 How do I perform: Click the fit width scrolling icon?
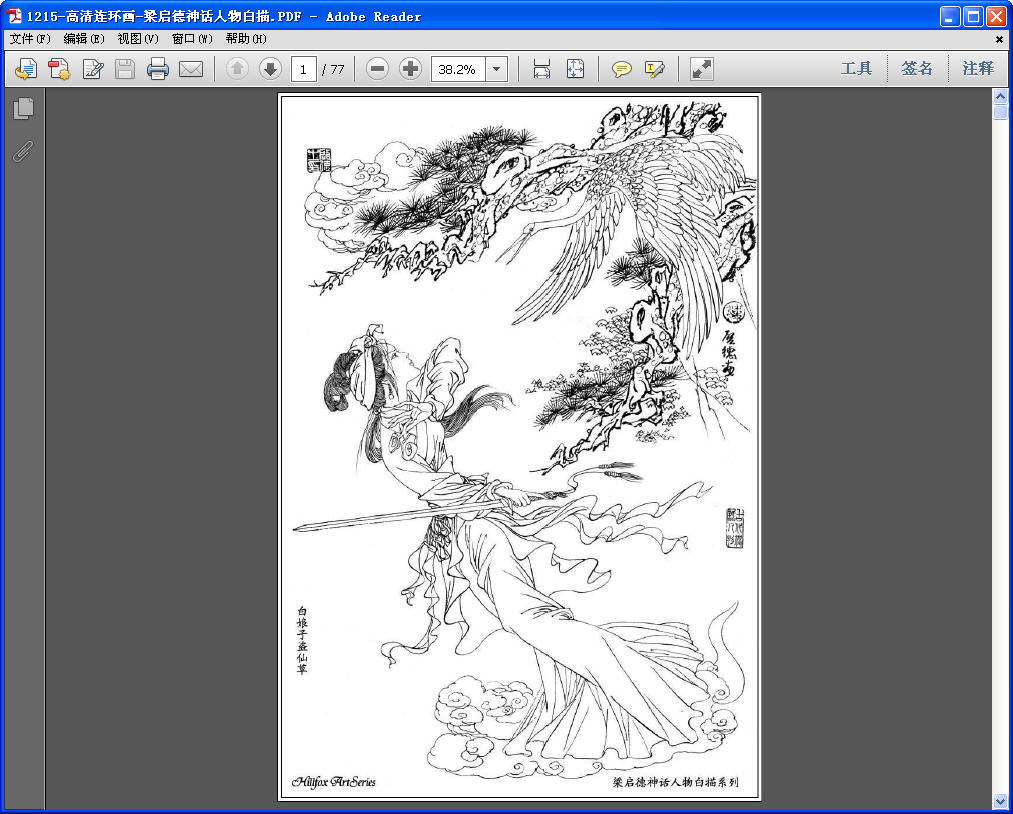pos(541,68)
